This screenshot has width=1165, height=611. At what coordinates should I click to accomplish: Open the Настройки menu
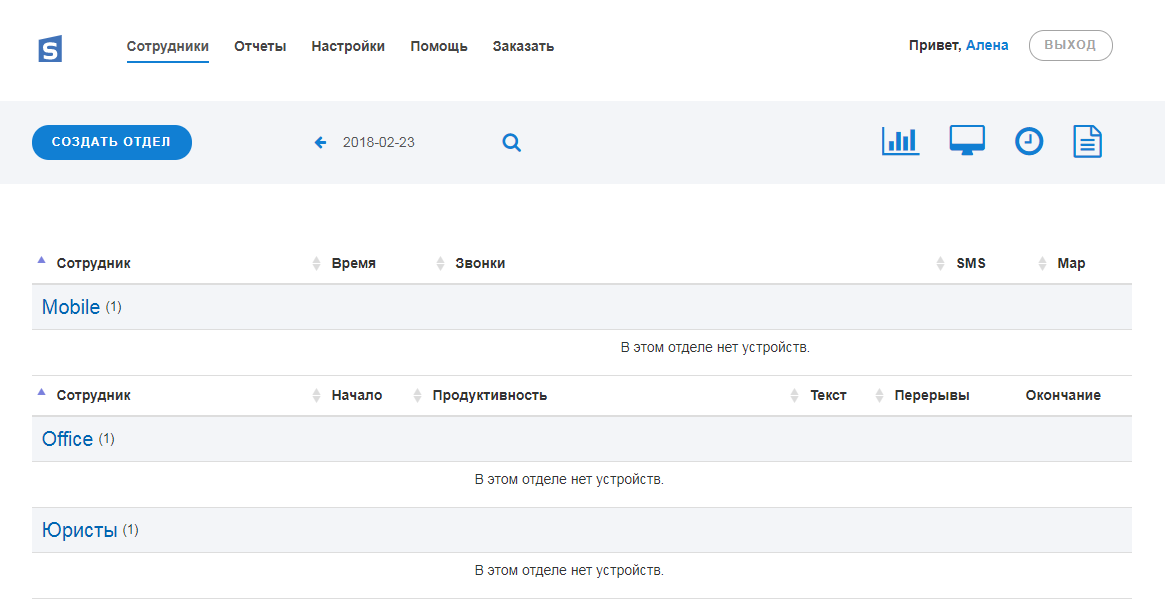[348, 46]
